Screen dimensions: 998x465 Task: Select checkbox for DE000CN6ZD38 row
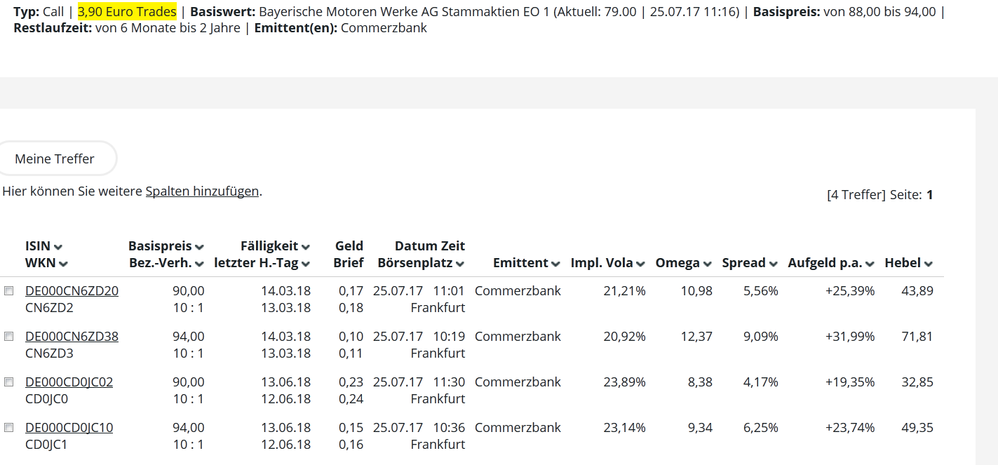coord(9,337)
